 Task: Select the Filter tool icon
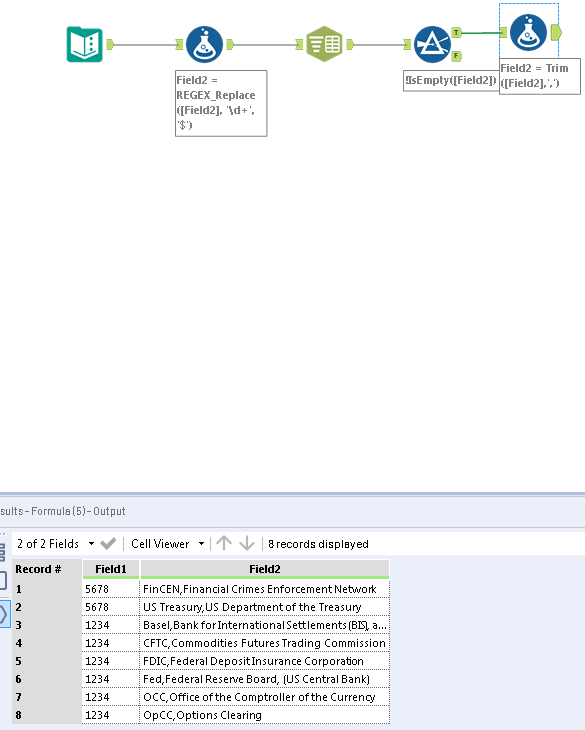coord(432,44)
